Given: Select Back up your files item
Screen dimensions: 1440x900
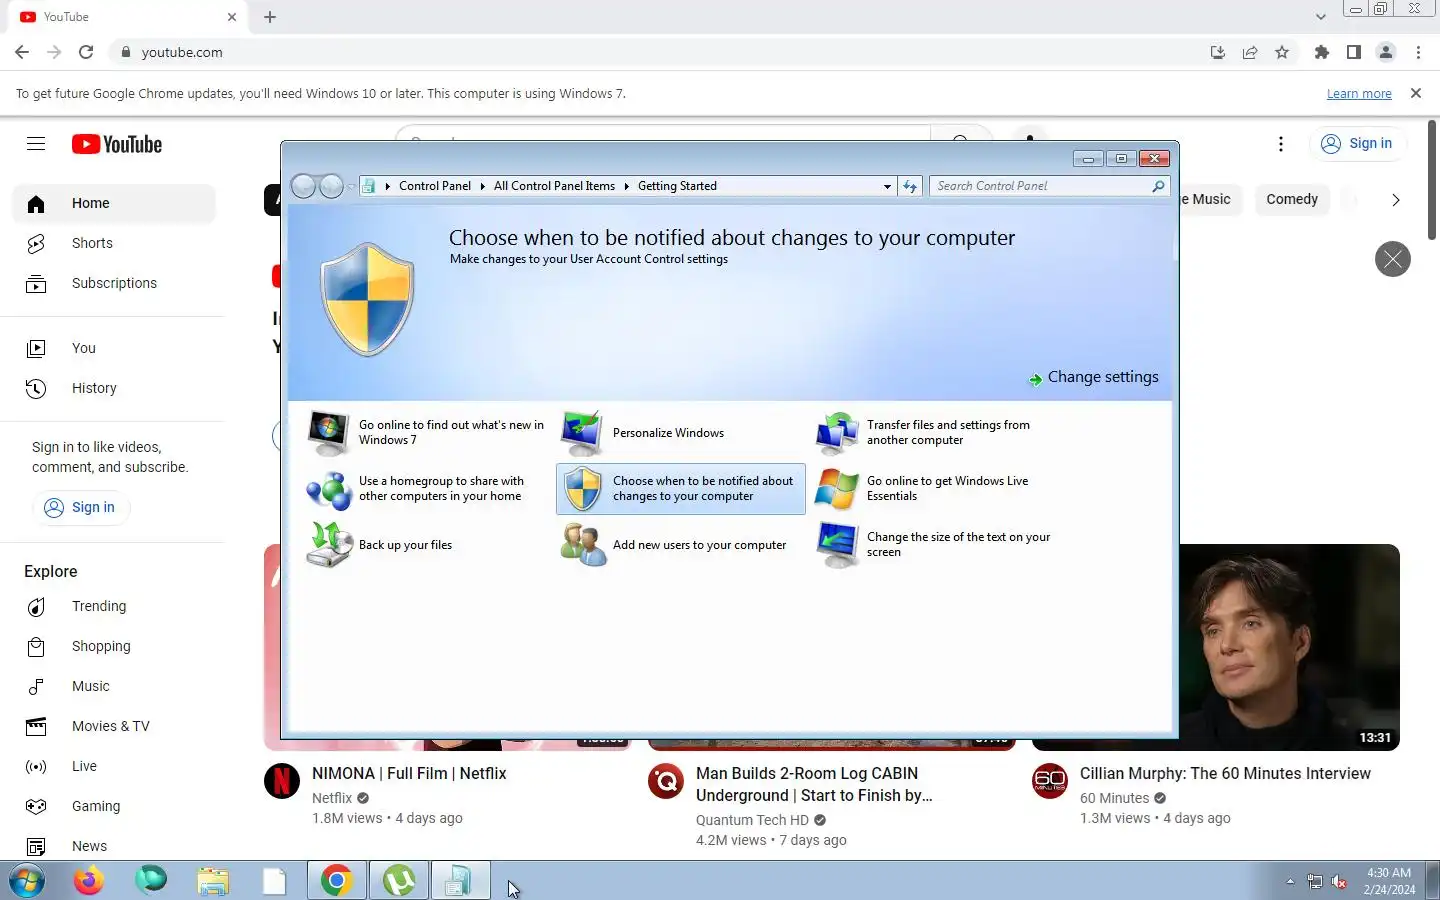Looking at the screenshot, I should pos(426,544).
